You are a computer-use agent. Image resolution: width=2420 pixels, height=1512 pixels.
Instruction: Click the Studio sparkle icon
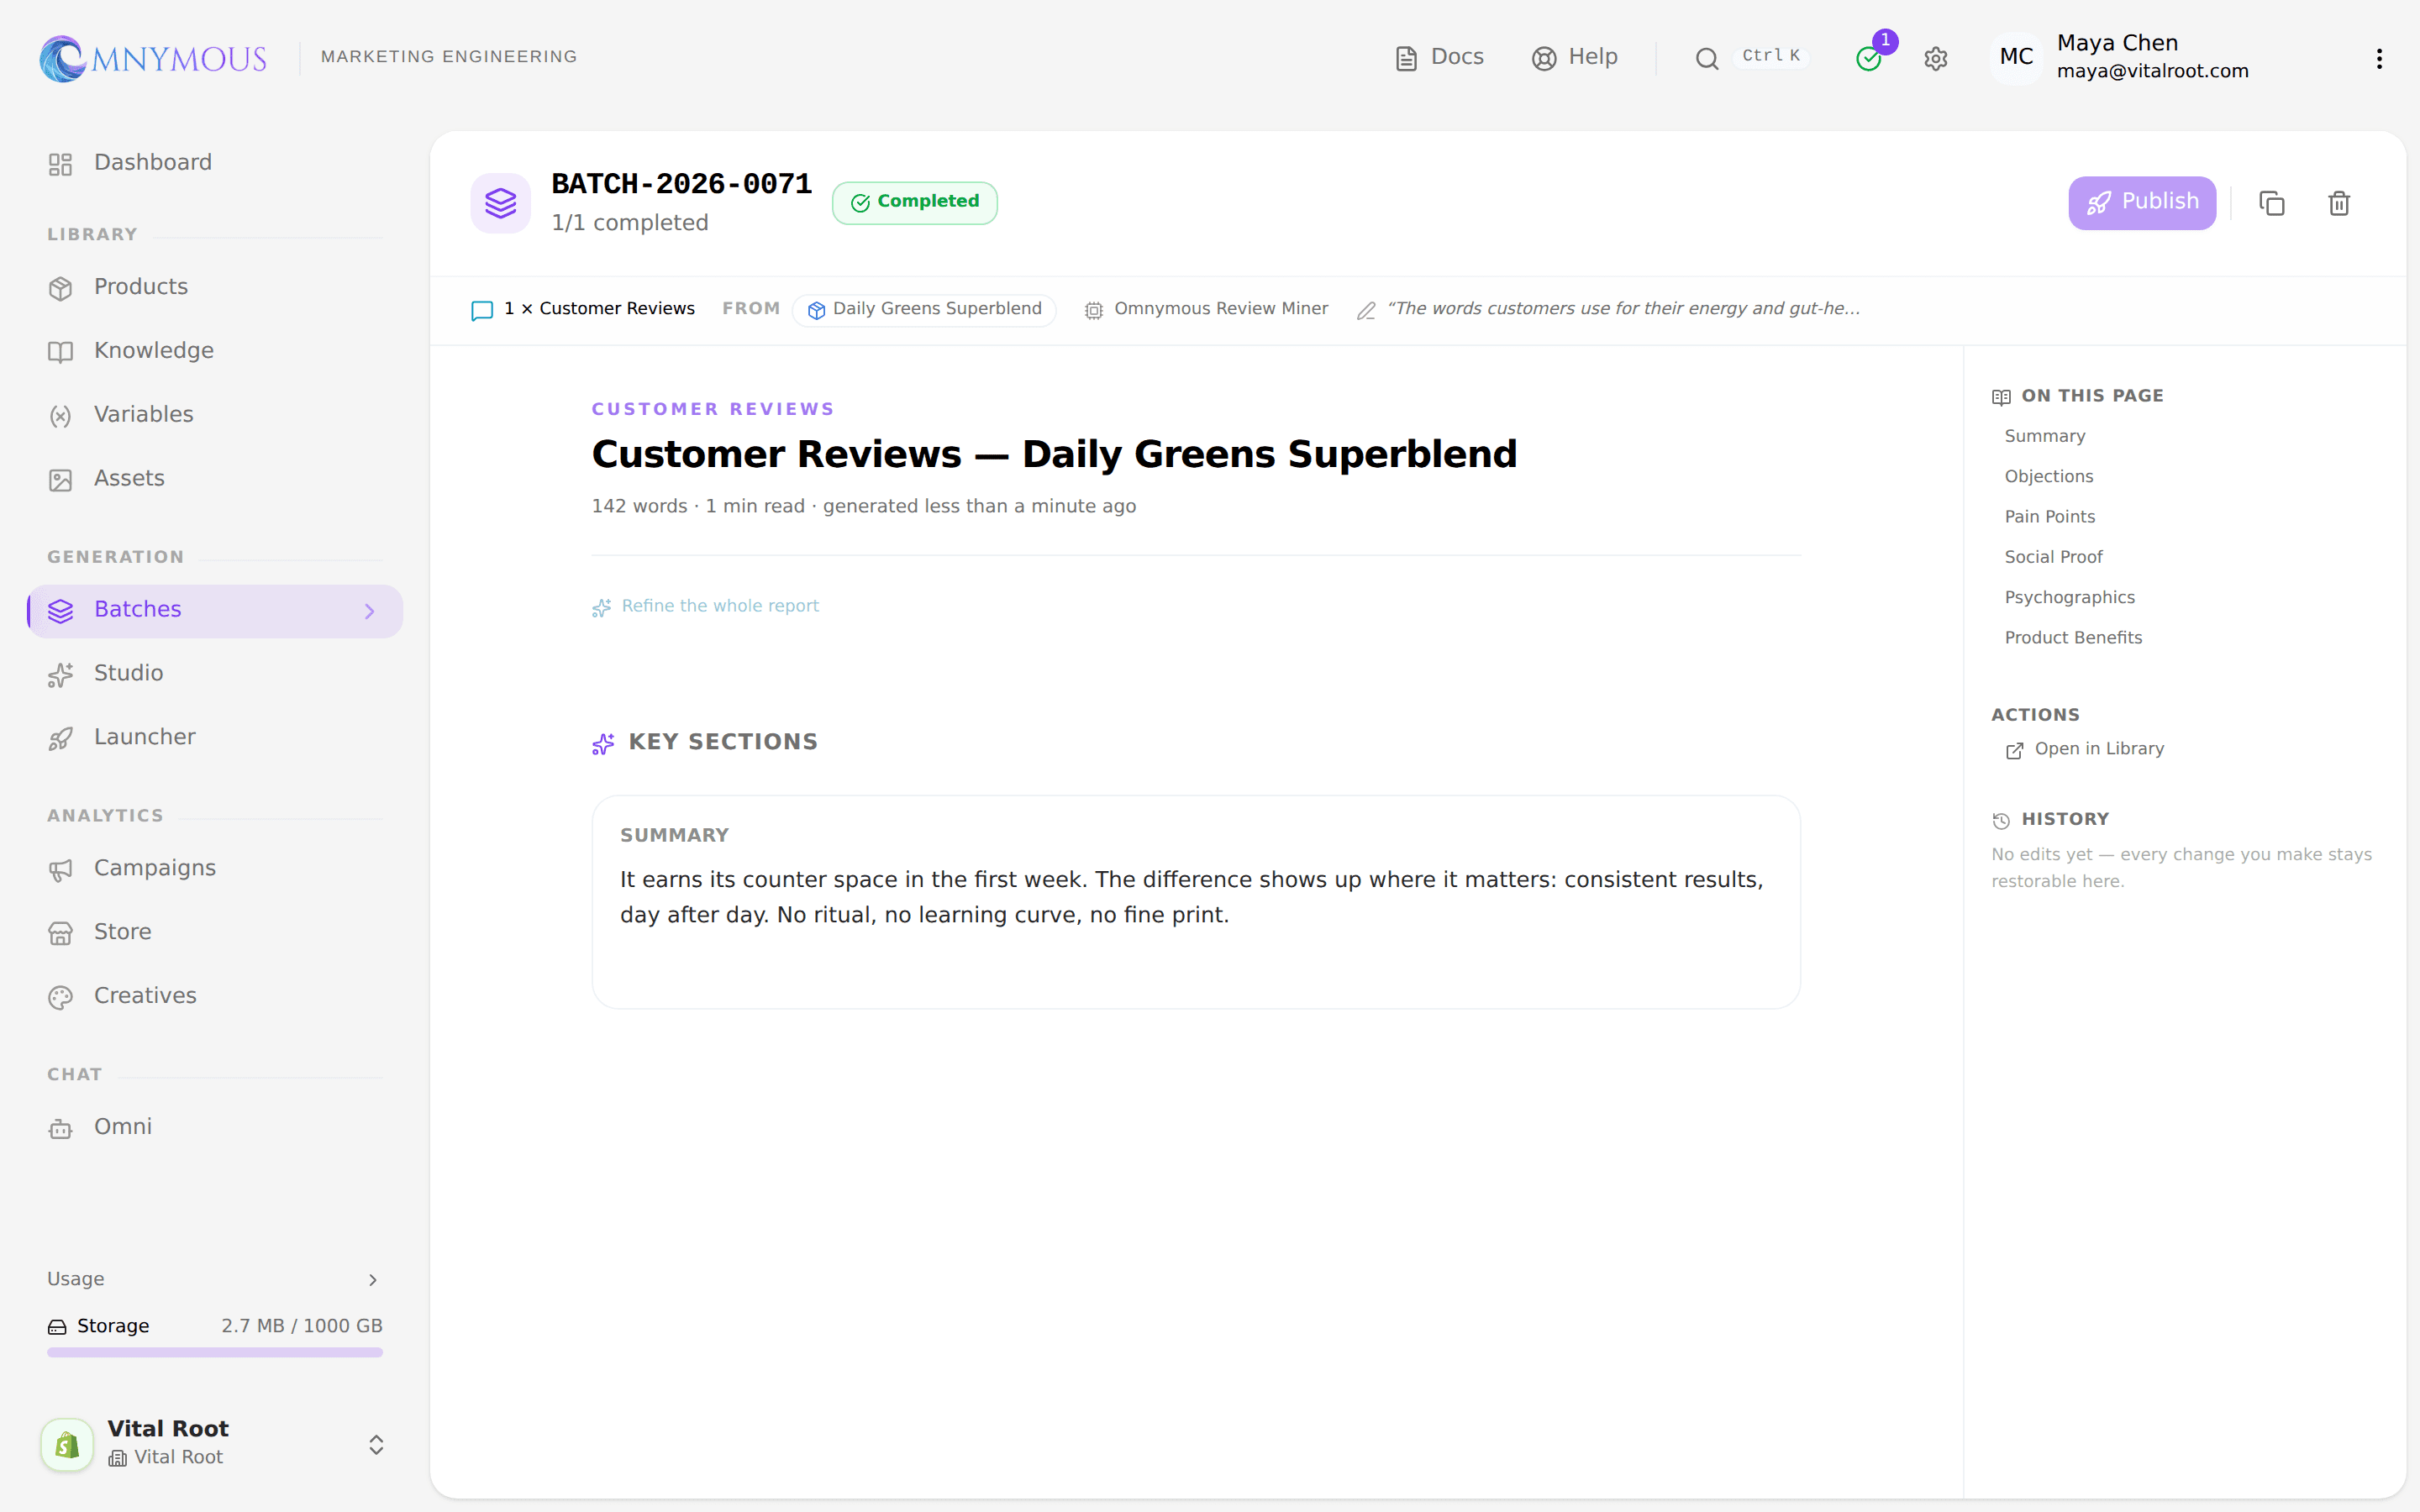61,675
